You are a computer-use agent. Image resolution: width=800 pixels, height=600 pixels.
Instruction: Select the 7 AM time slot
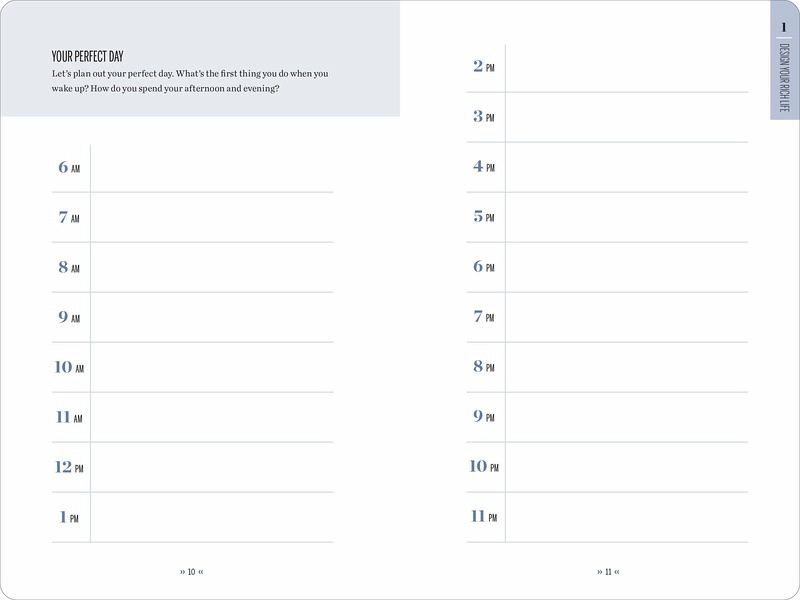212,218
